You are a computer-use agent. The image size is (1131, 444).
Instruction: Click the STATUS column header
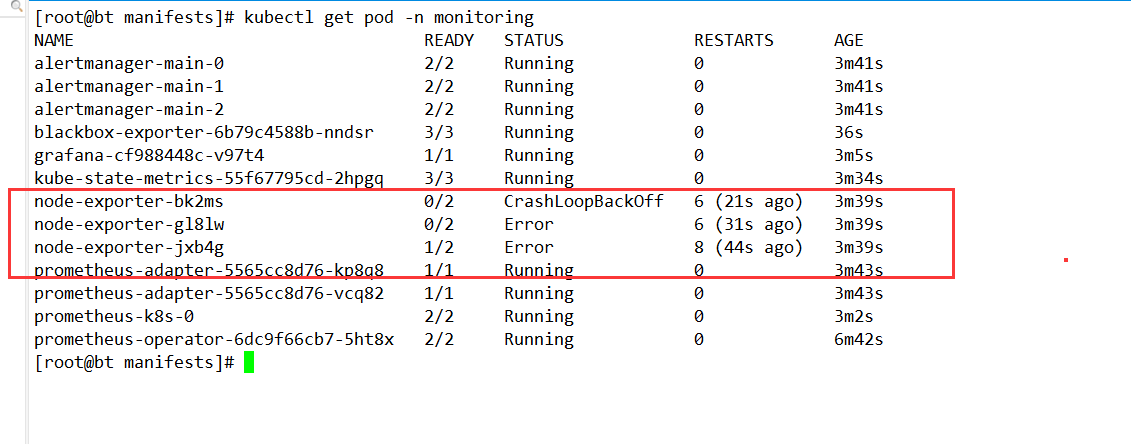click(534, 40)
